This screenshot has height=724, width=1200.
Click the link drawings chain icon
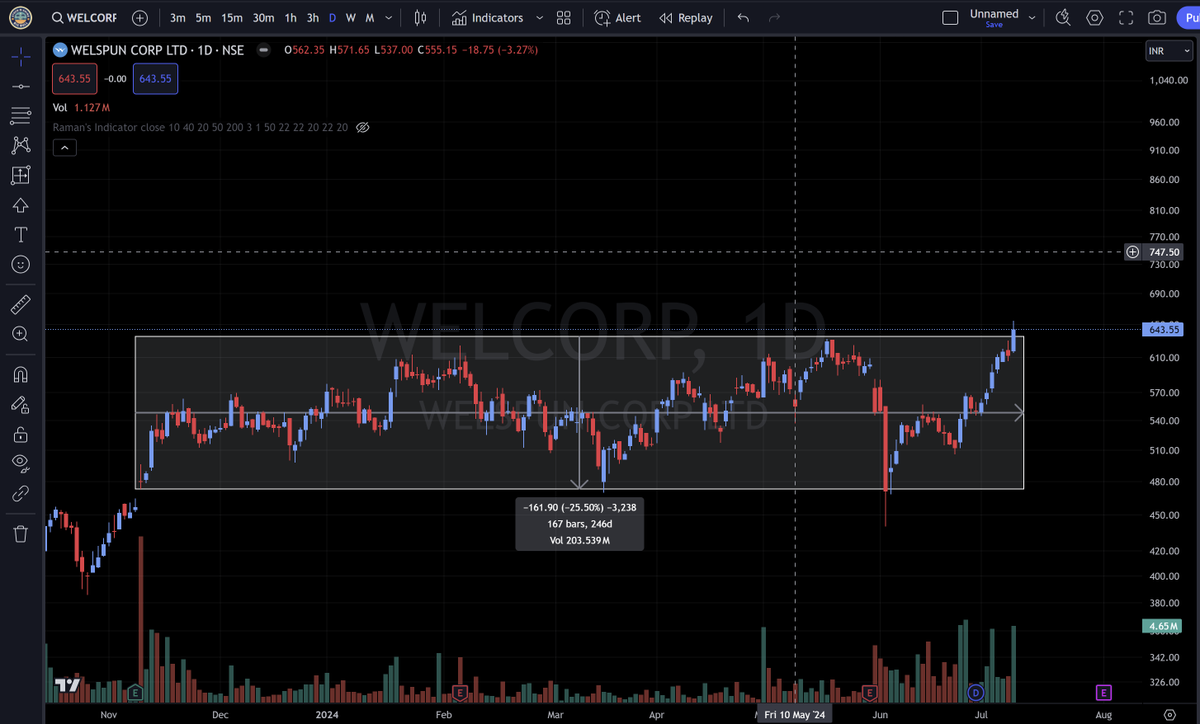coord(20,493)
